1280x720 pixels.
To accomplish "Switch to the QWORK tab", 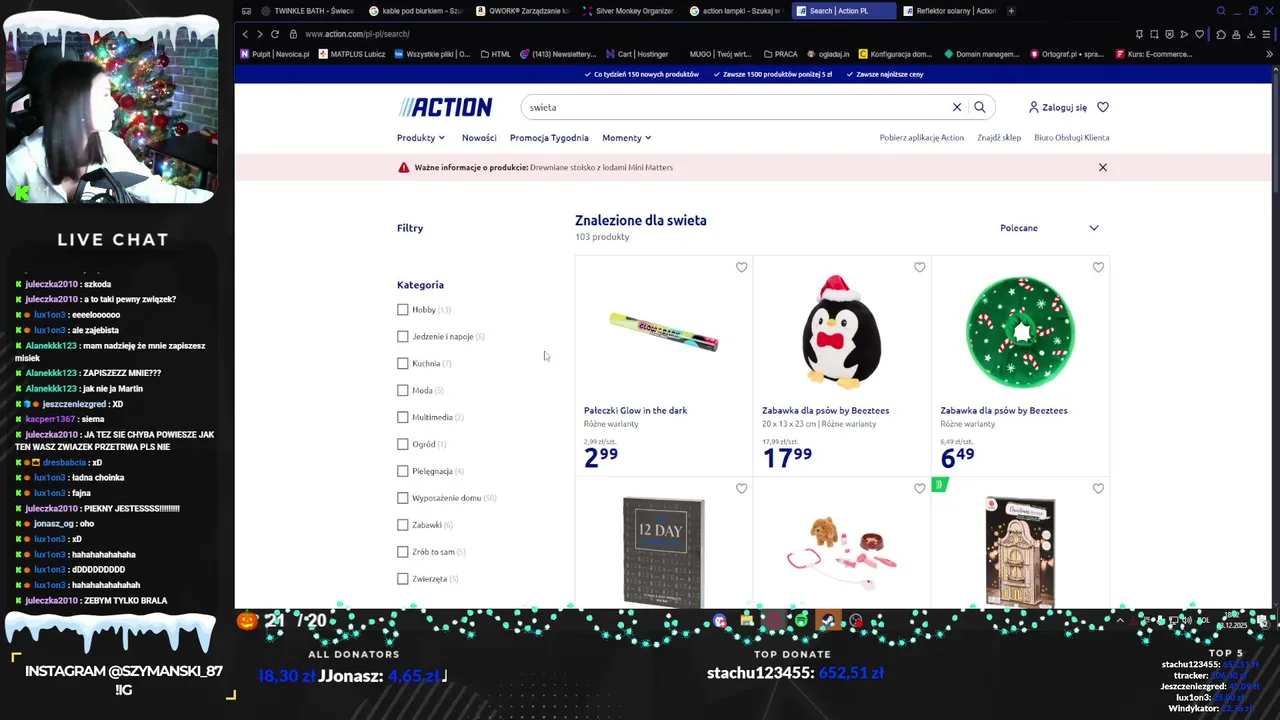I will [x=523, y=11].
